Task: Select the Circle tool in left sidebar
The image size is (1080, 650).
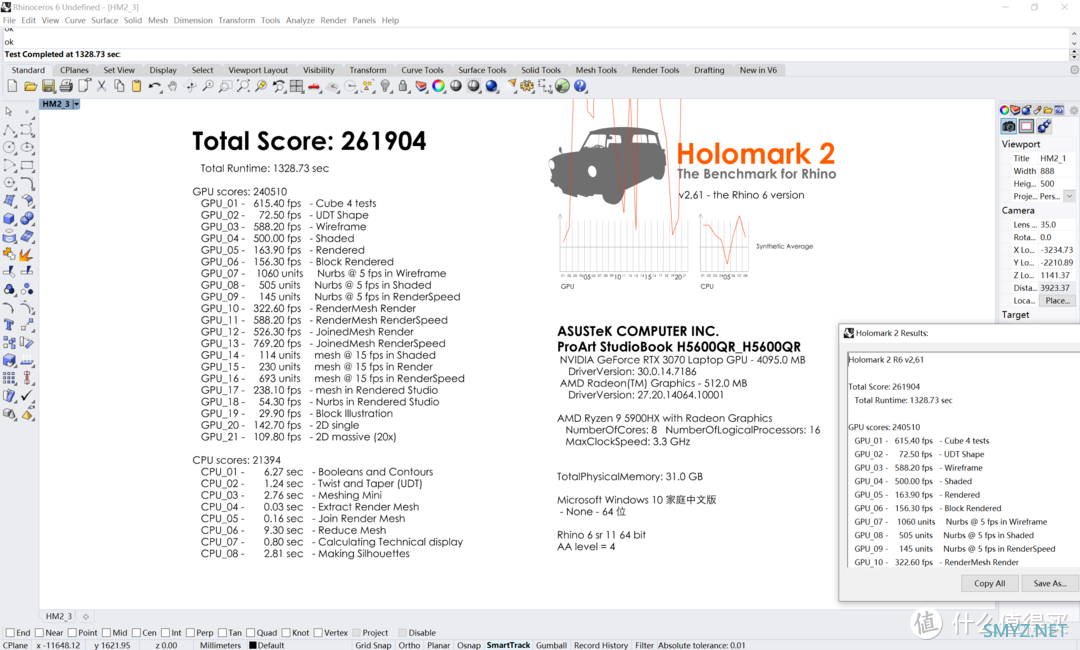Action: pos(10,147)
